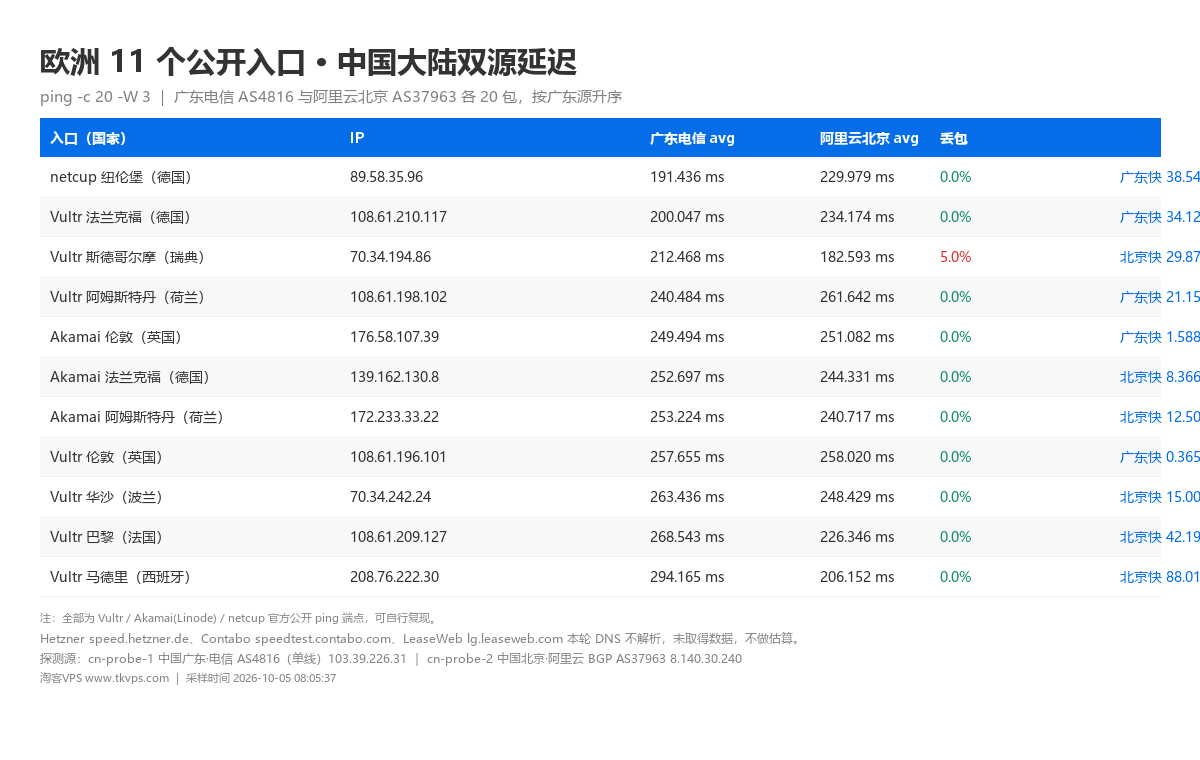
Task: Select the netcup 纽伦堡（德国） row name
Action: coord(120,177)
